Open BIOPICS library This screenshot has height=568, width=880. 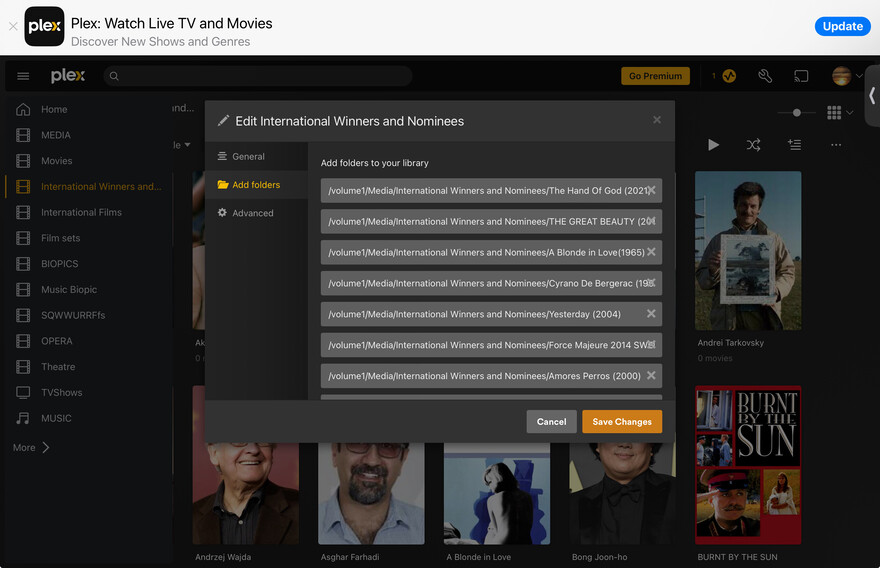click(59, 264)
